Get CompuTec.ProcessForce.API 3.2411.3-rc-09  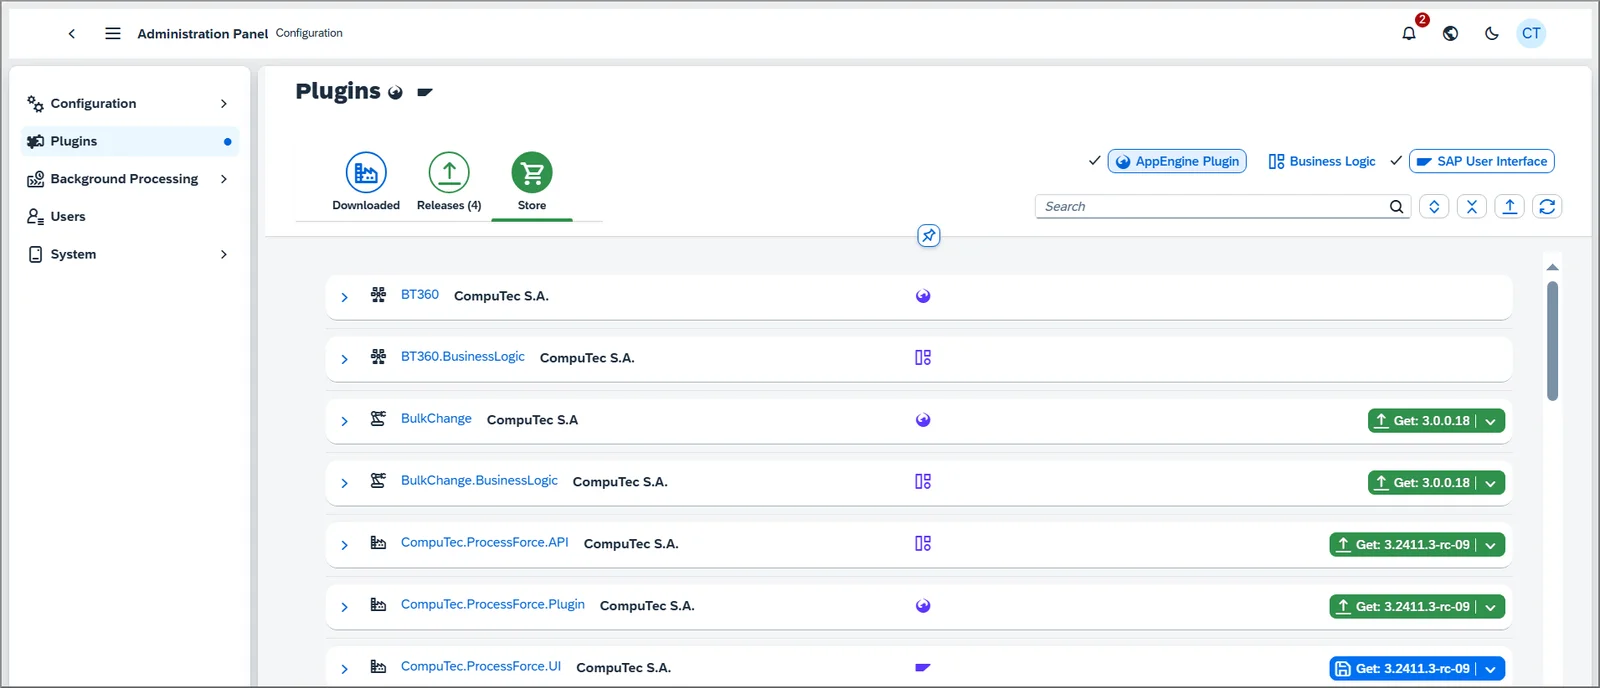pyautogui.click(x=1403, y=545)
